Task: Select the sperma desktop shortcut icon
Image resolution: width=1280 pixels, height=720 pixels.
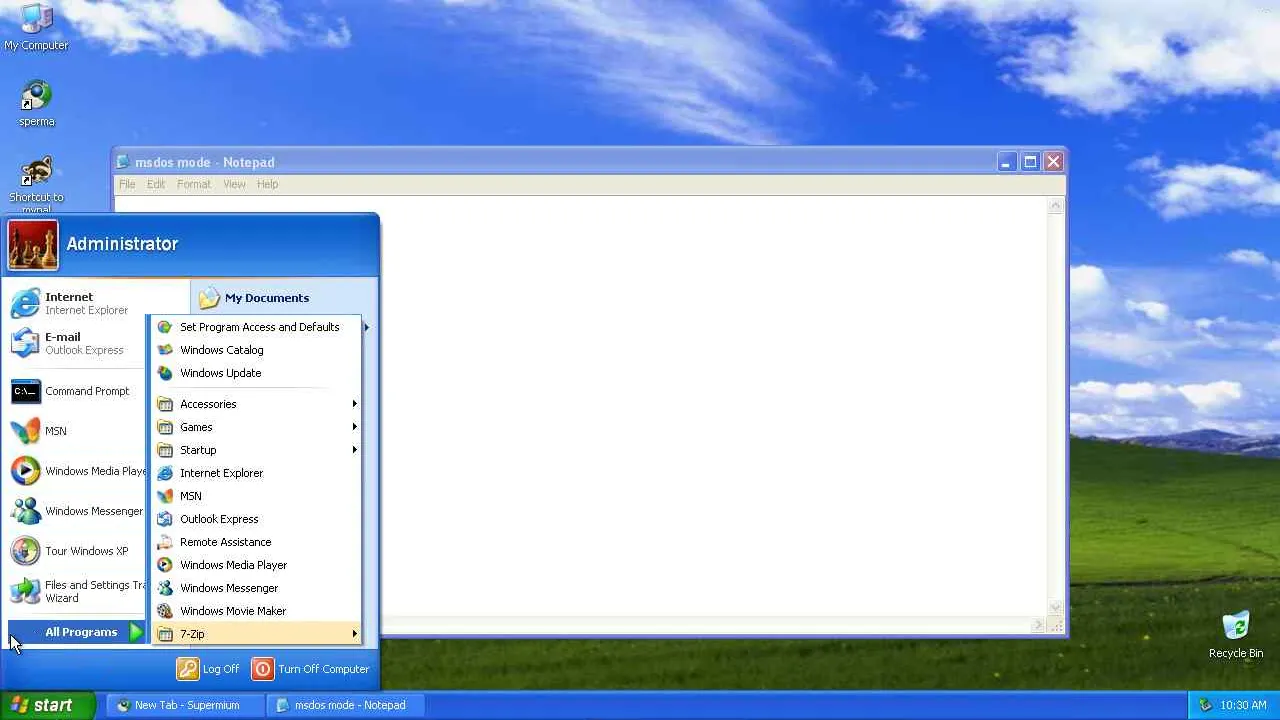Action: [36, 104]
